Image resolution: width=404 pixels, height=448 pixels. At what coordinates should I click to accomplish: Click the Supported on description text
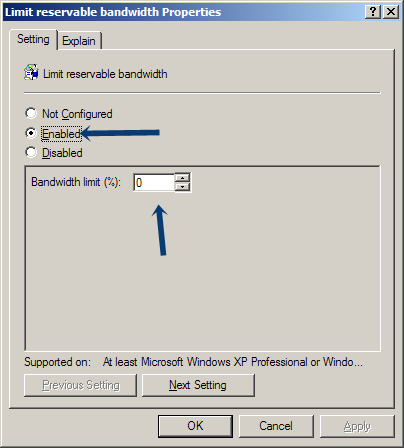233,362
